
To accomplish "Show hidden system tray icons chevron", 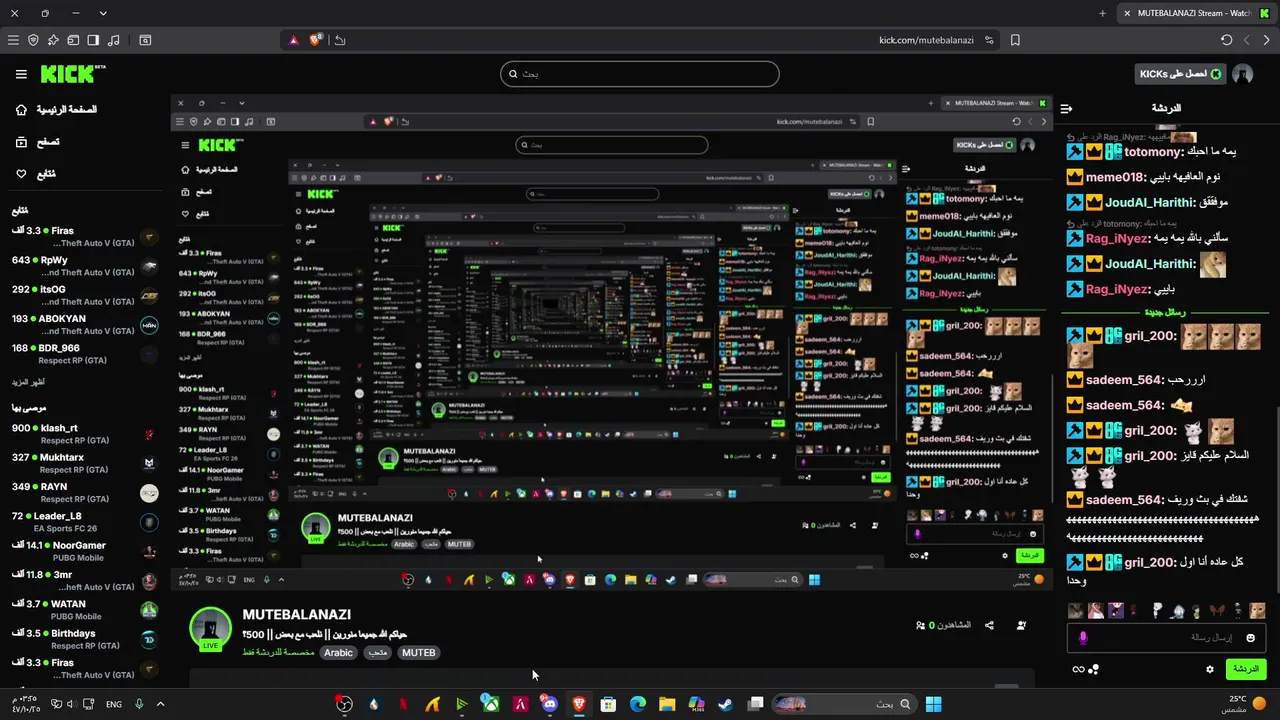I will 160,704.
